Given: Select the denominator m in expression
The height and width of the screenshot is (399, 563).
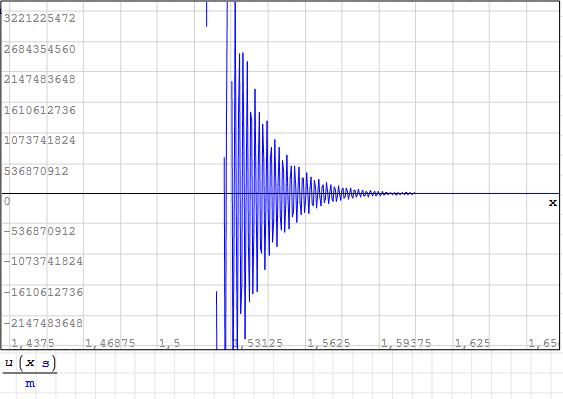Looking at the screenshot, I should 30,384.
